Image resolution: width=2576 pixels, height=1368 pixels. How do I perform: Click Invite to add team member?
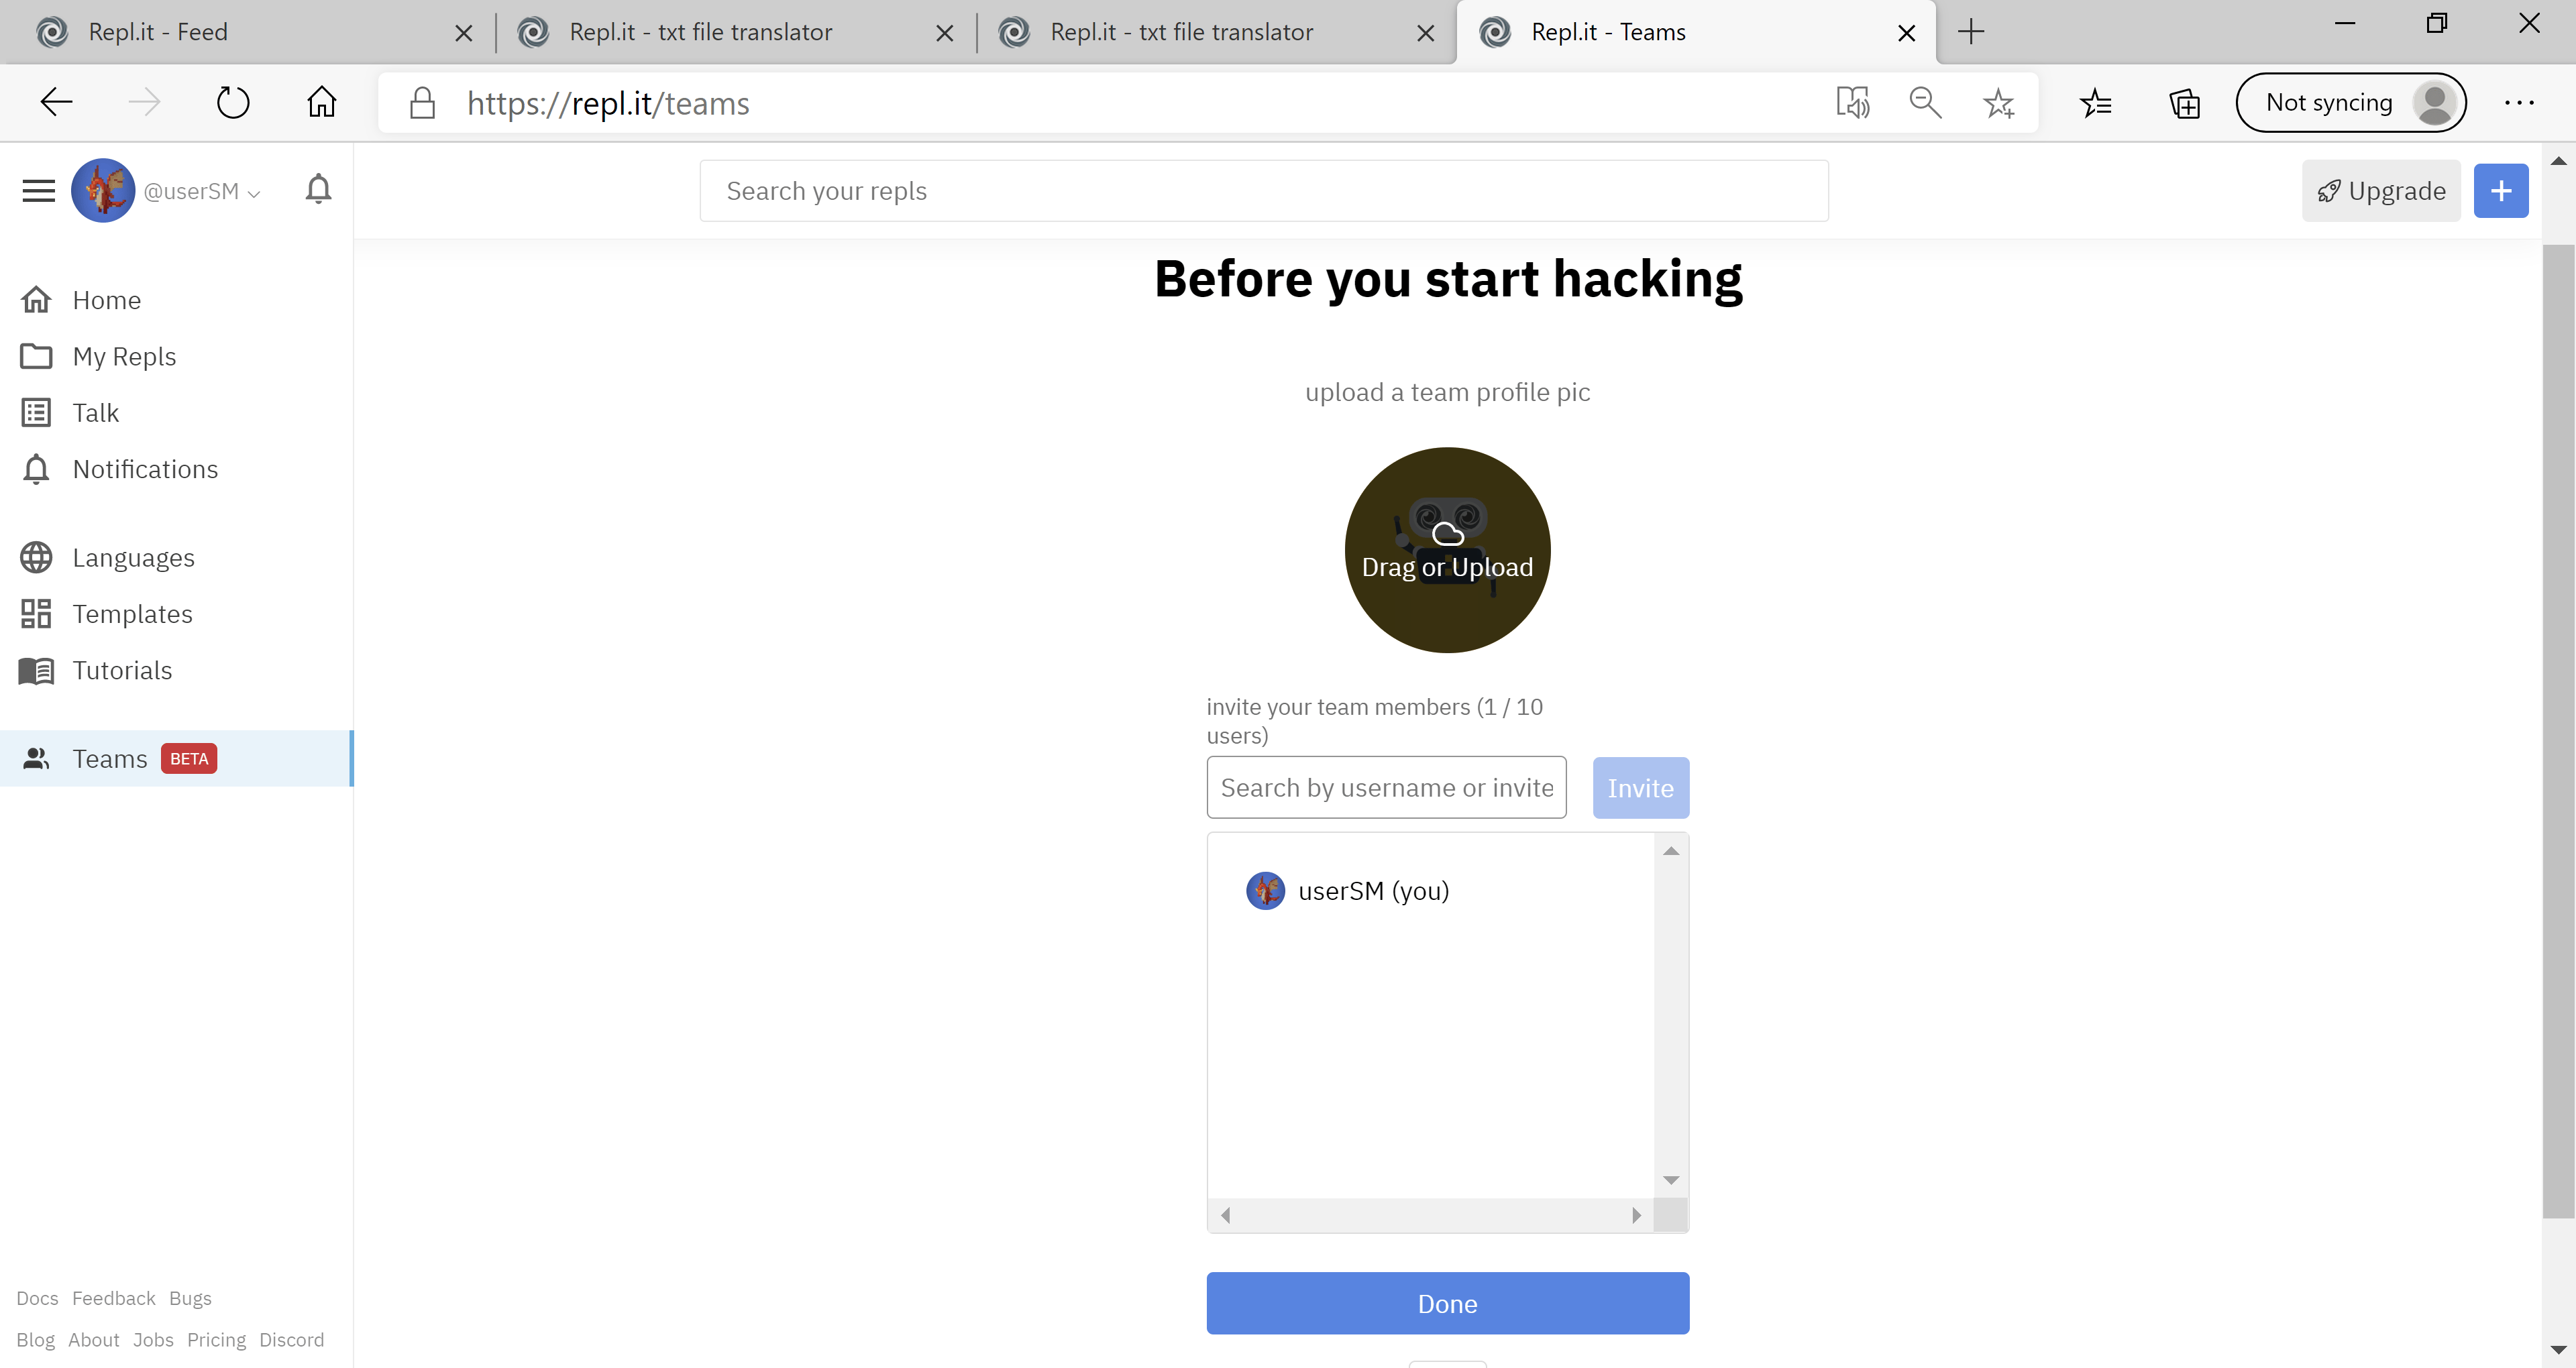pos(1639,787)
